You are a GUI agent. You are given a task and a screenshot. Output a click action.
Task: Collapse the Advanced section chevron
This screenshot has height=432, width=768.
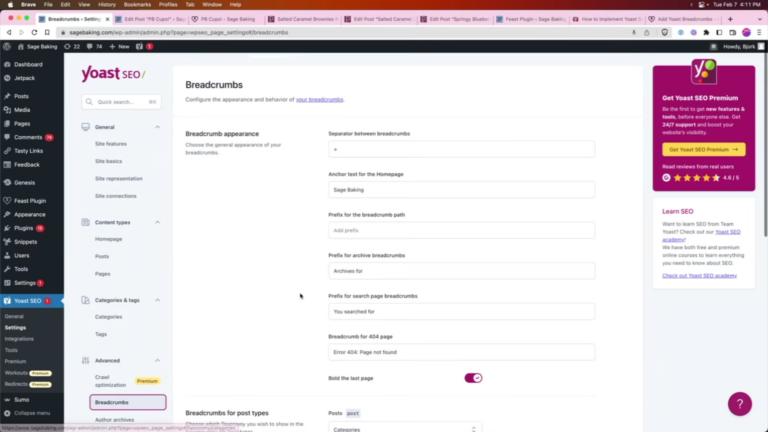pyautogui.click(x=158, y=360)
